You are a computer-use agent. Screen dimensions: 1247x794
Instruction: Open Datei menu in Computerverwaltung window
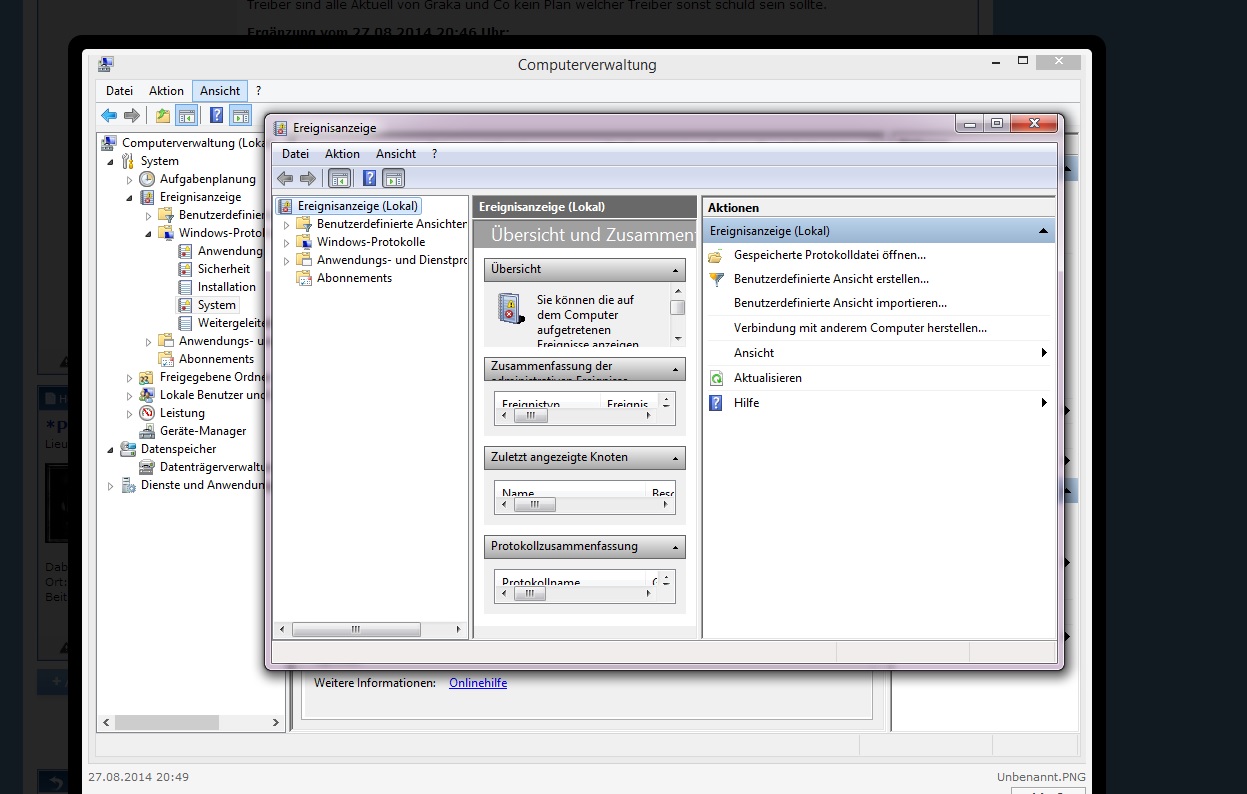tap(119, 90)
